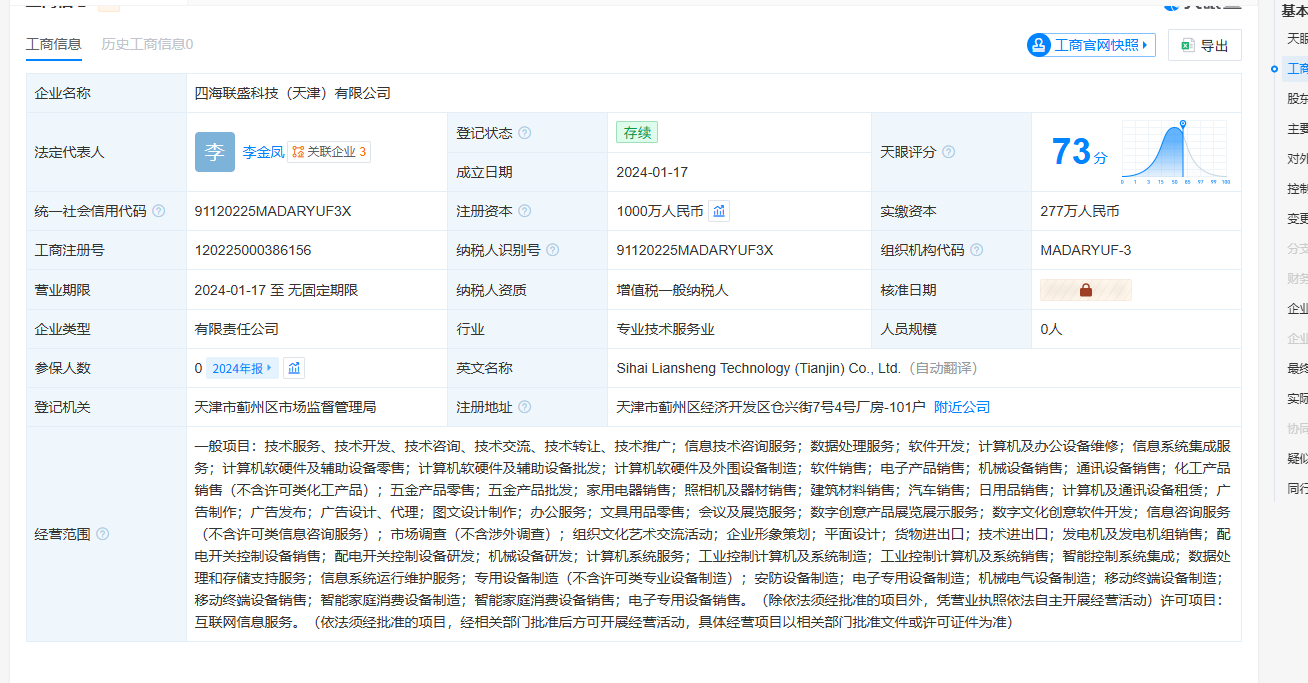1308x683 pixels.
Task: Click help icon next to 经营范围
Action: [102, 534]
